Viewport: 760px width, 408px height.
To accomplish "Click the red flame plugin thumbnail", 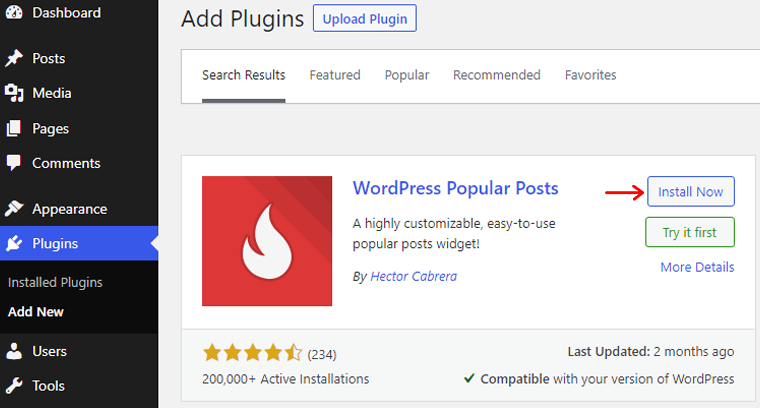I will point(267,241).
